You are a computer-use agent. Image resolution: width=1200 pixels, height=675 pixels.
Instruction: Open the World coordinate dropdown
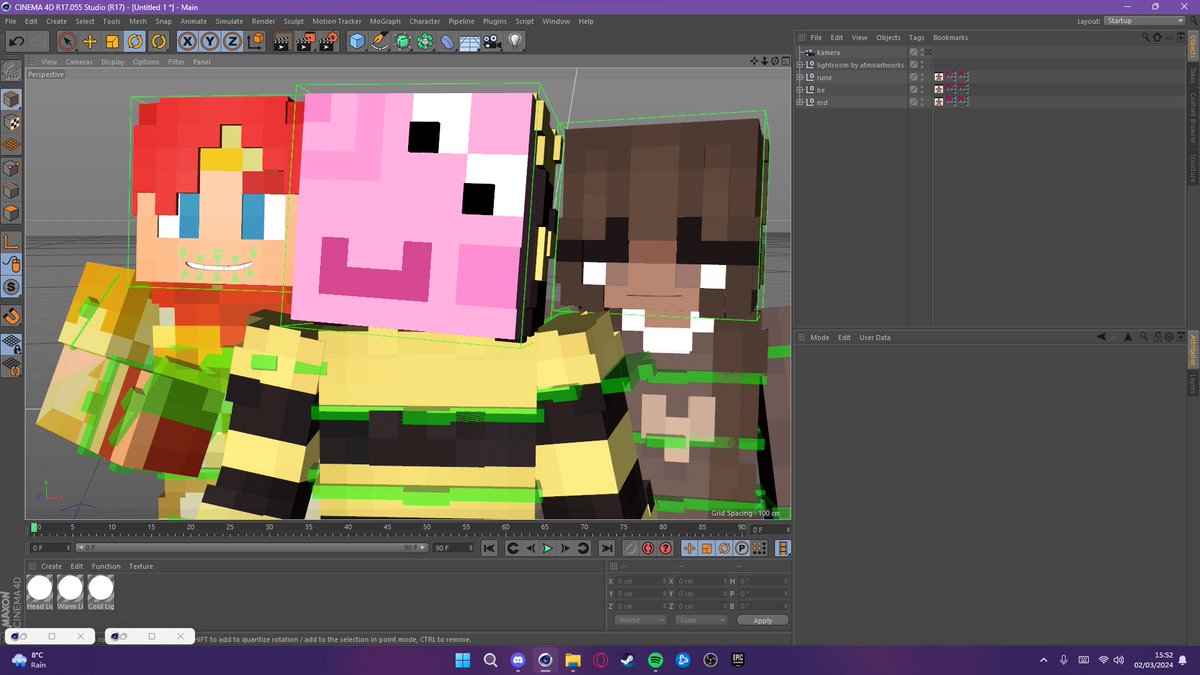640,620
